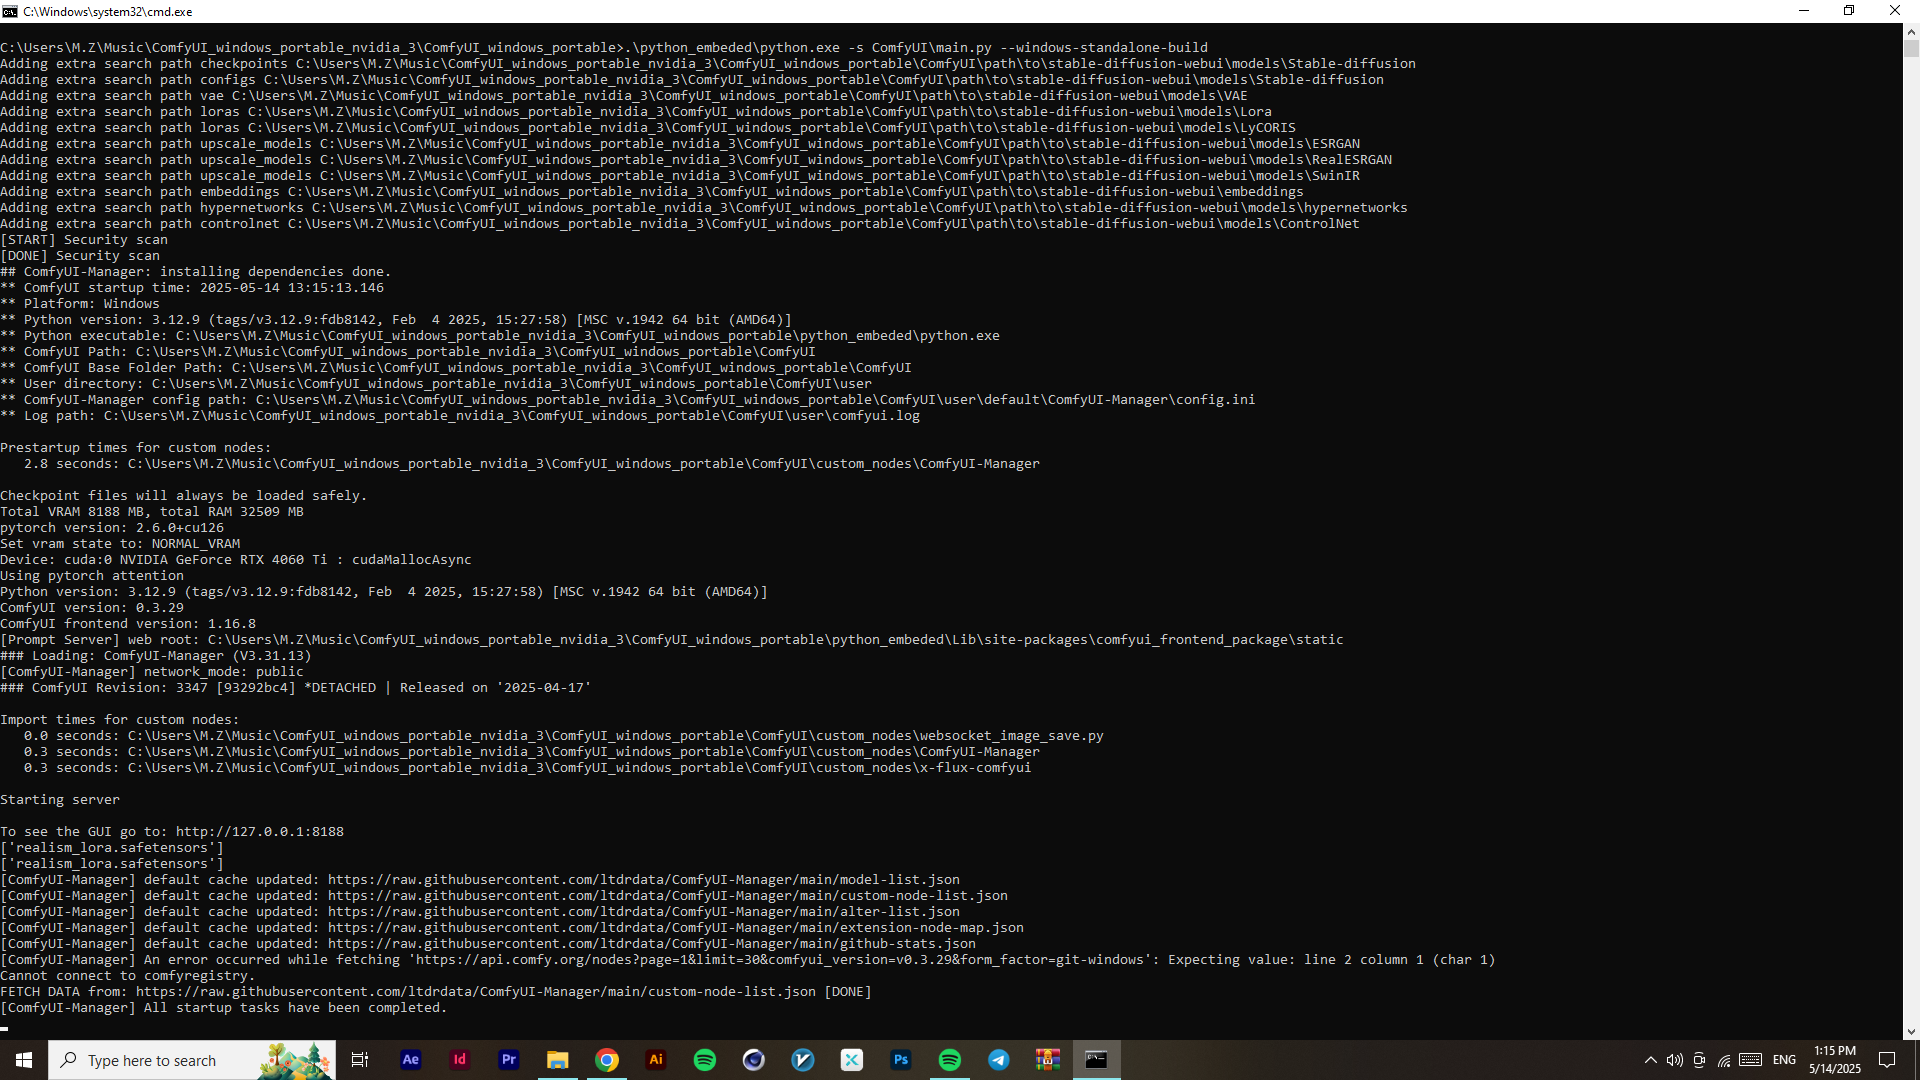The image size is (1920, 1080).
Task: Open WinRAR taskbar icon
Action: coord(1047,1060)
